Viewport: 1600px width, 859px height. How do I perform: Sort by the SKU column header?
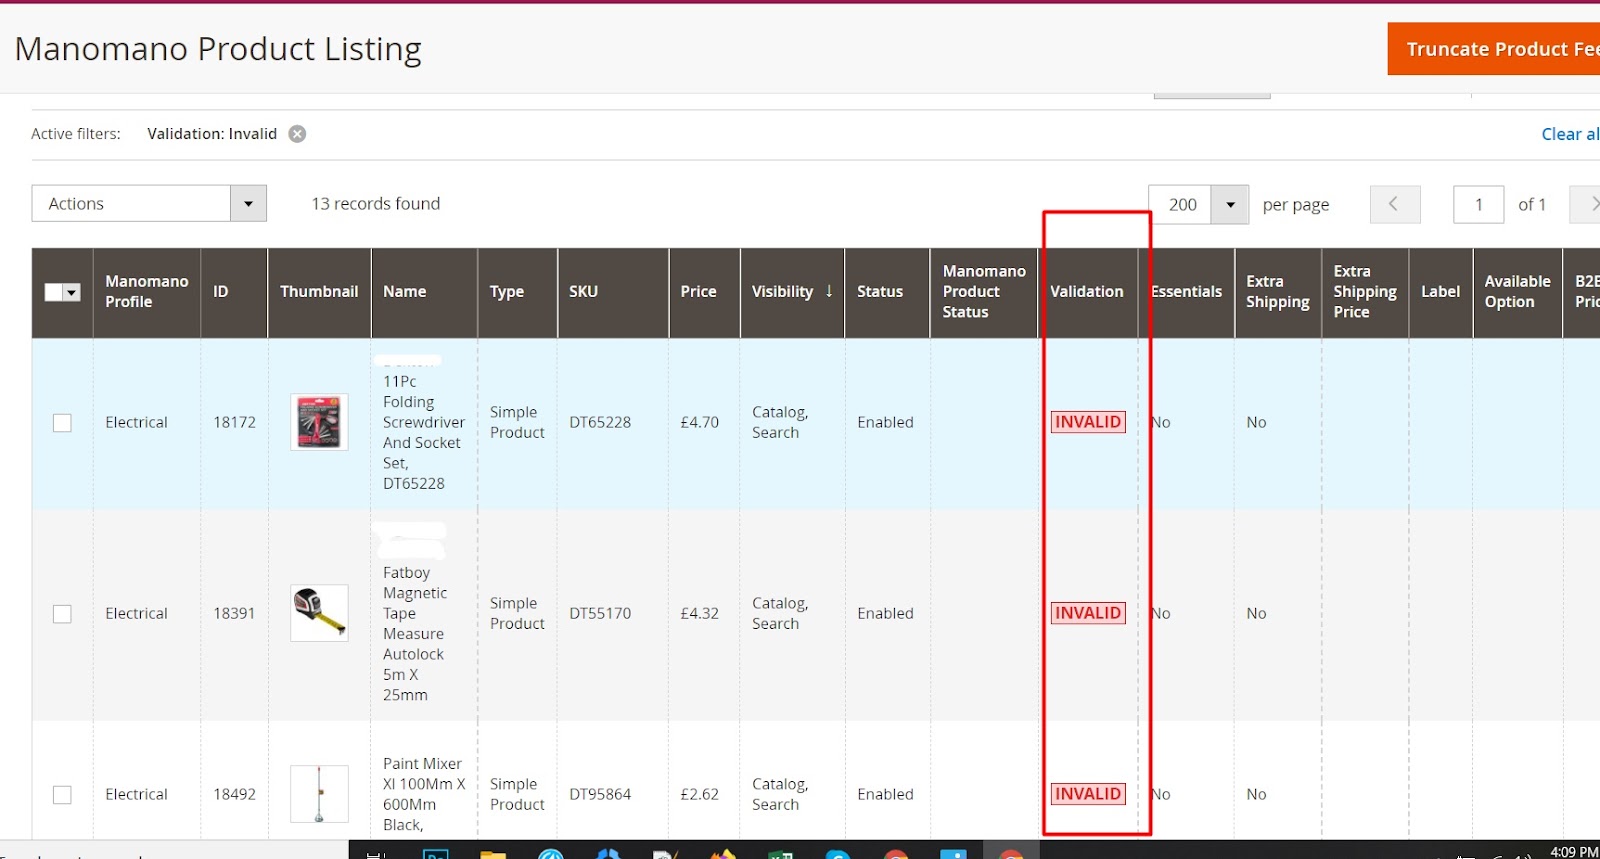pos(613,292)
